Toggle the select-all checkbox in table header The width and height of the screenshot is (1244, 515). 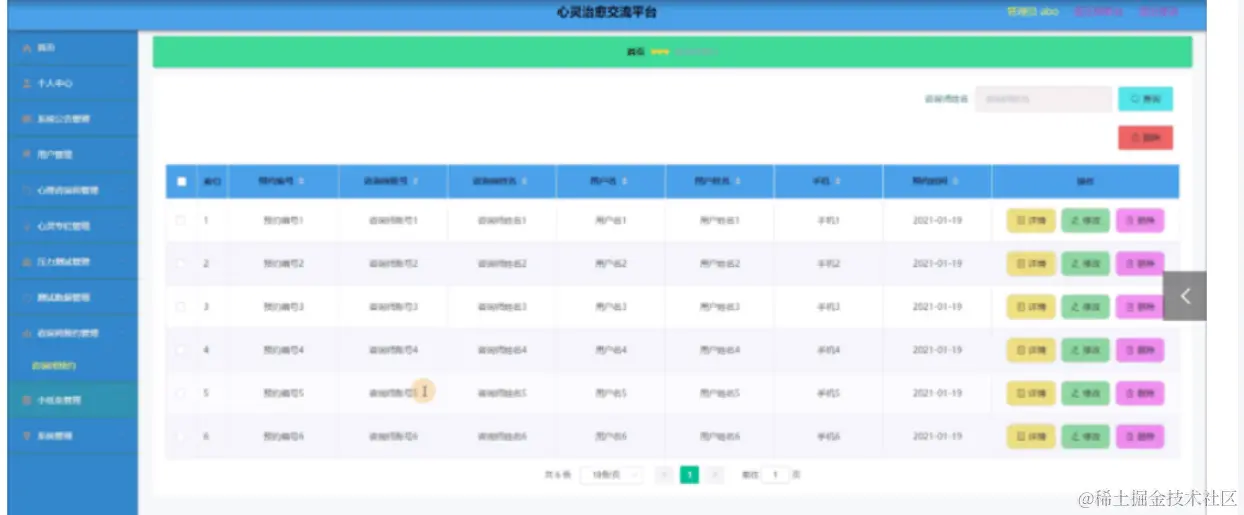pos(181,182)
